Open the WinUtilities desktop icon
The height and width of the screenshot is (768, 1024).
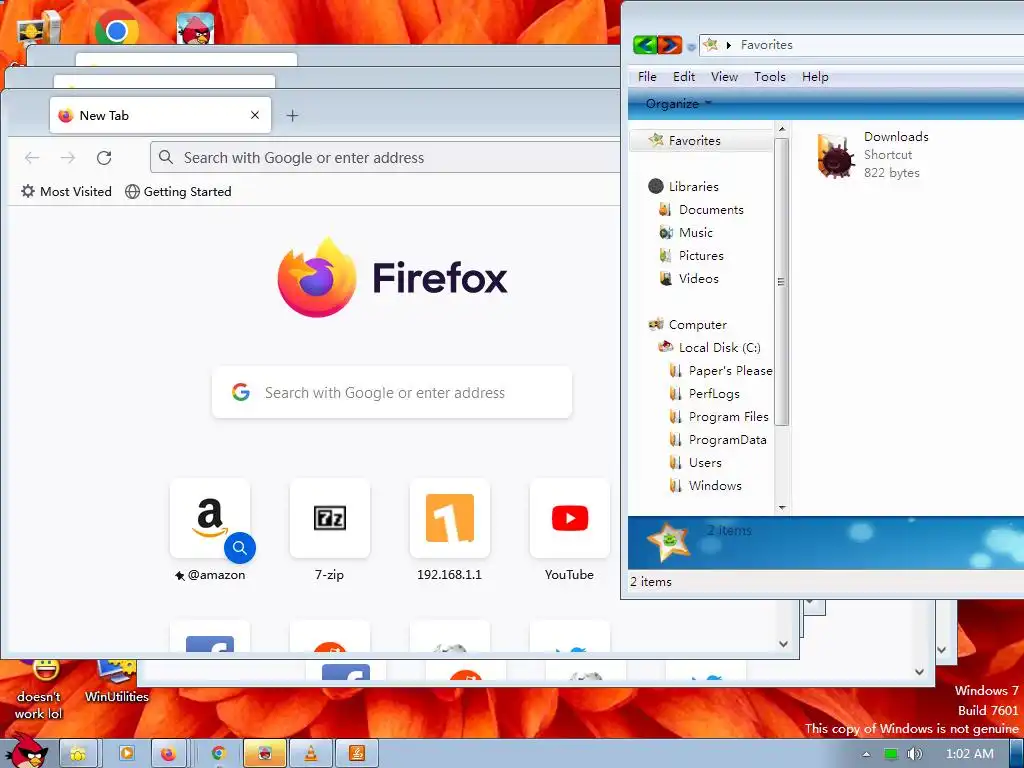click(116, 681)
